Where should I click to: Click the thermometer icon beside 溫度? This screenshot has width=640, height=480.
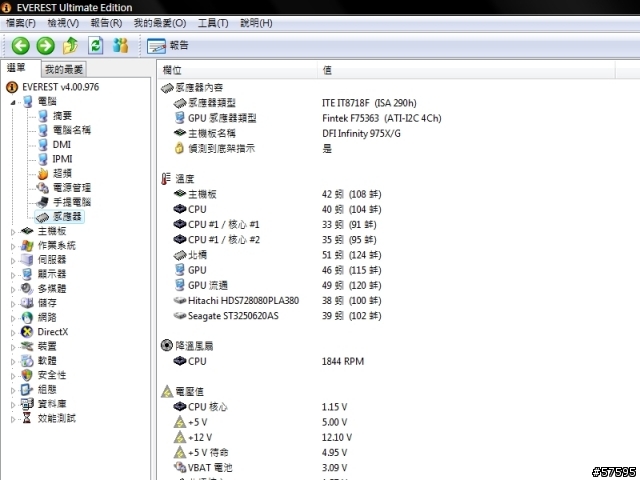[x=166, y=178]
